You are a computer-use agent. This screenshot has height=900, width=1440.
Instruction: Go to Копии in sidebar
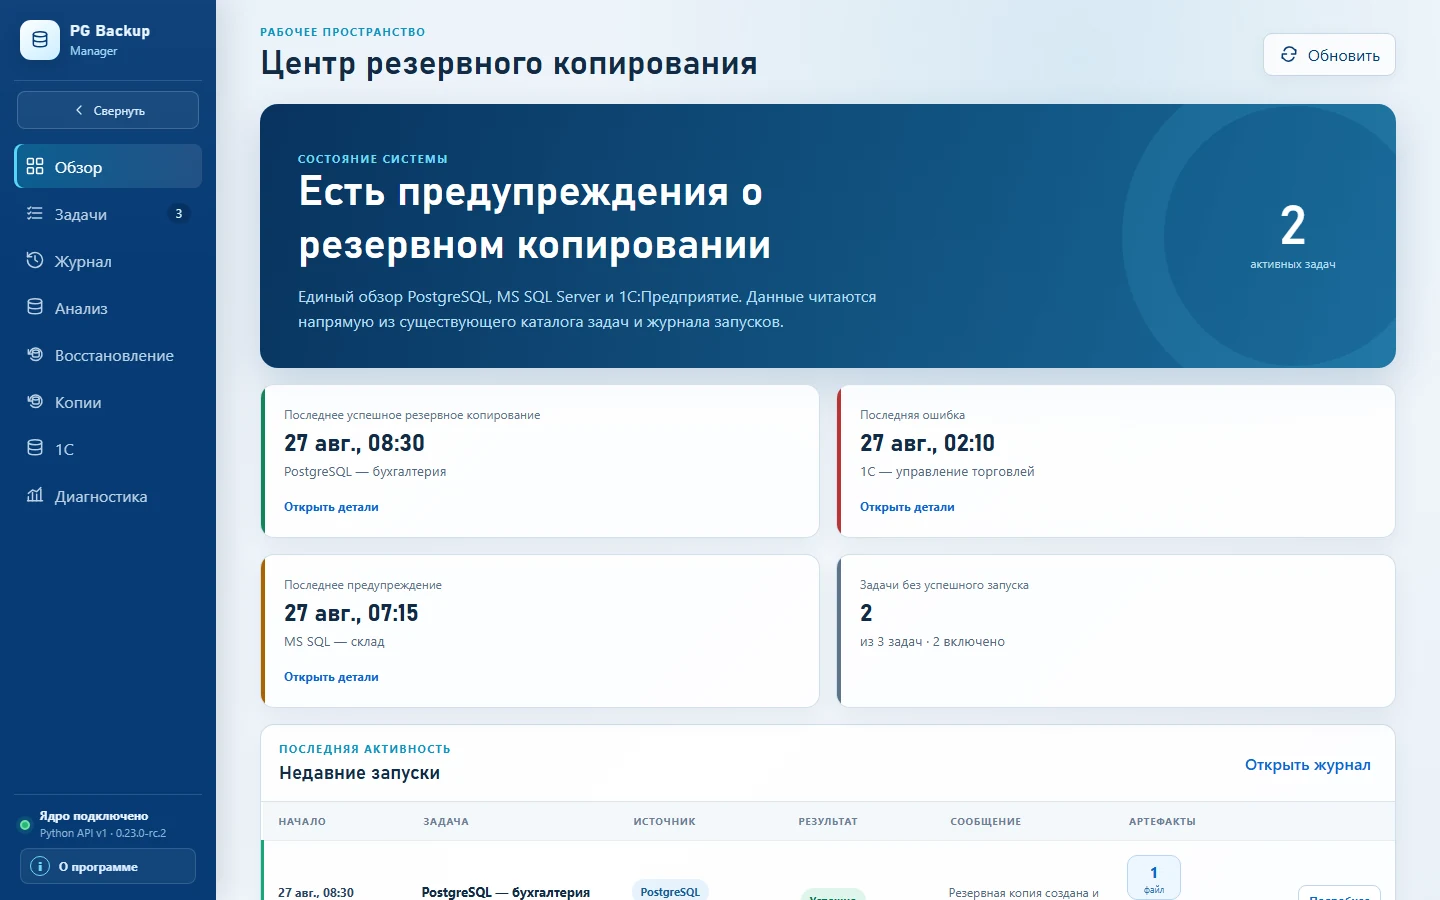pos(108,402)
